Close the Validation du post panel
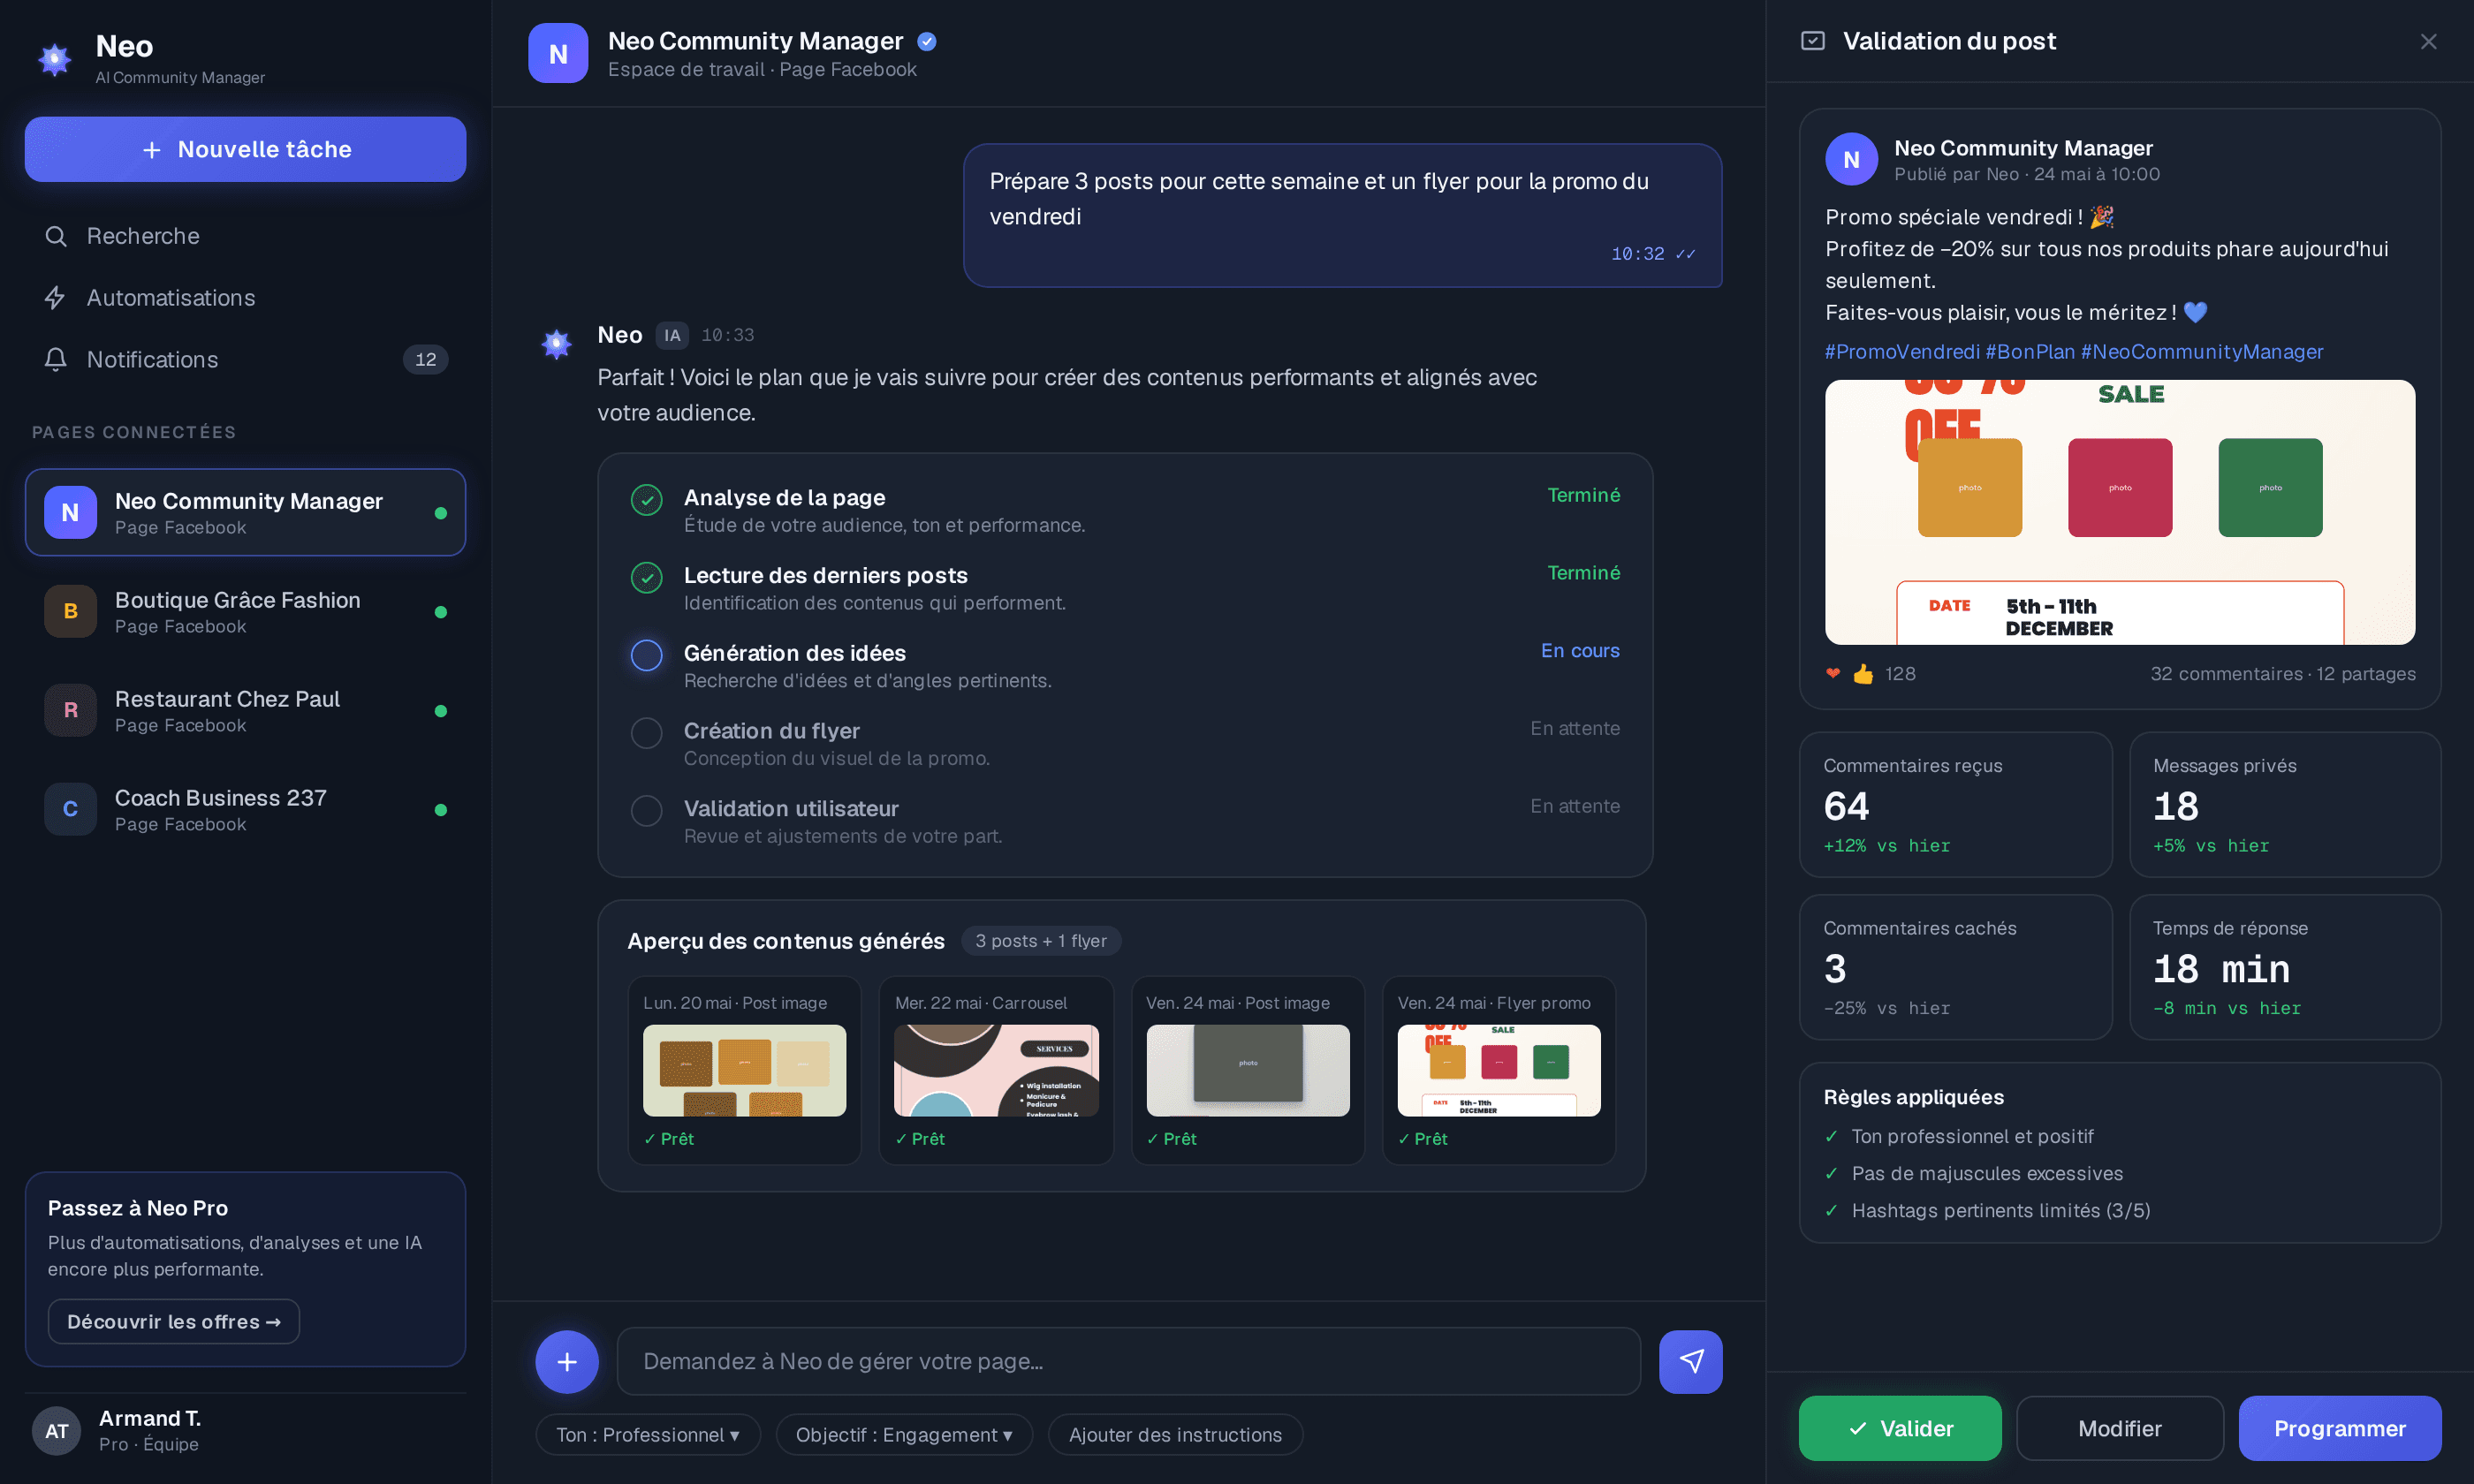The height and width of the screenshot is (1484, 2474). pyautogui.click(x=2428, y=41)
